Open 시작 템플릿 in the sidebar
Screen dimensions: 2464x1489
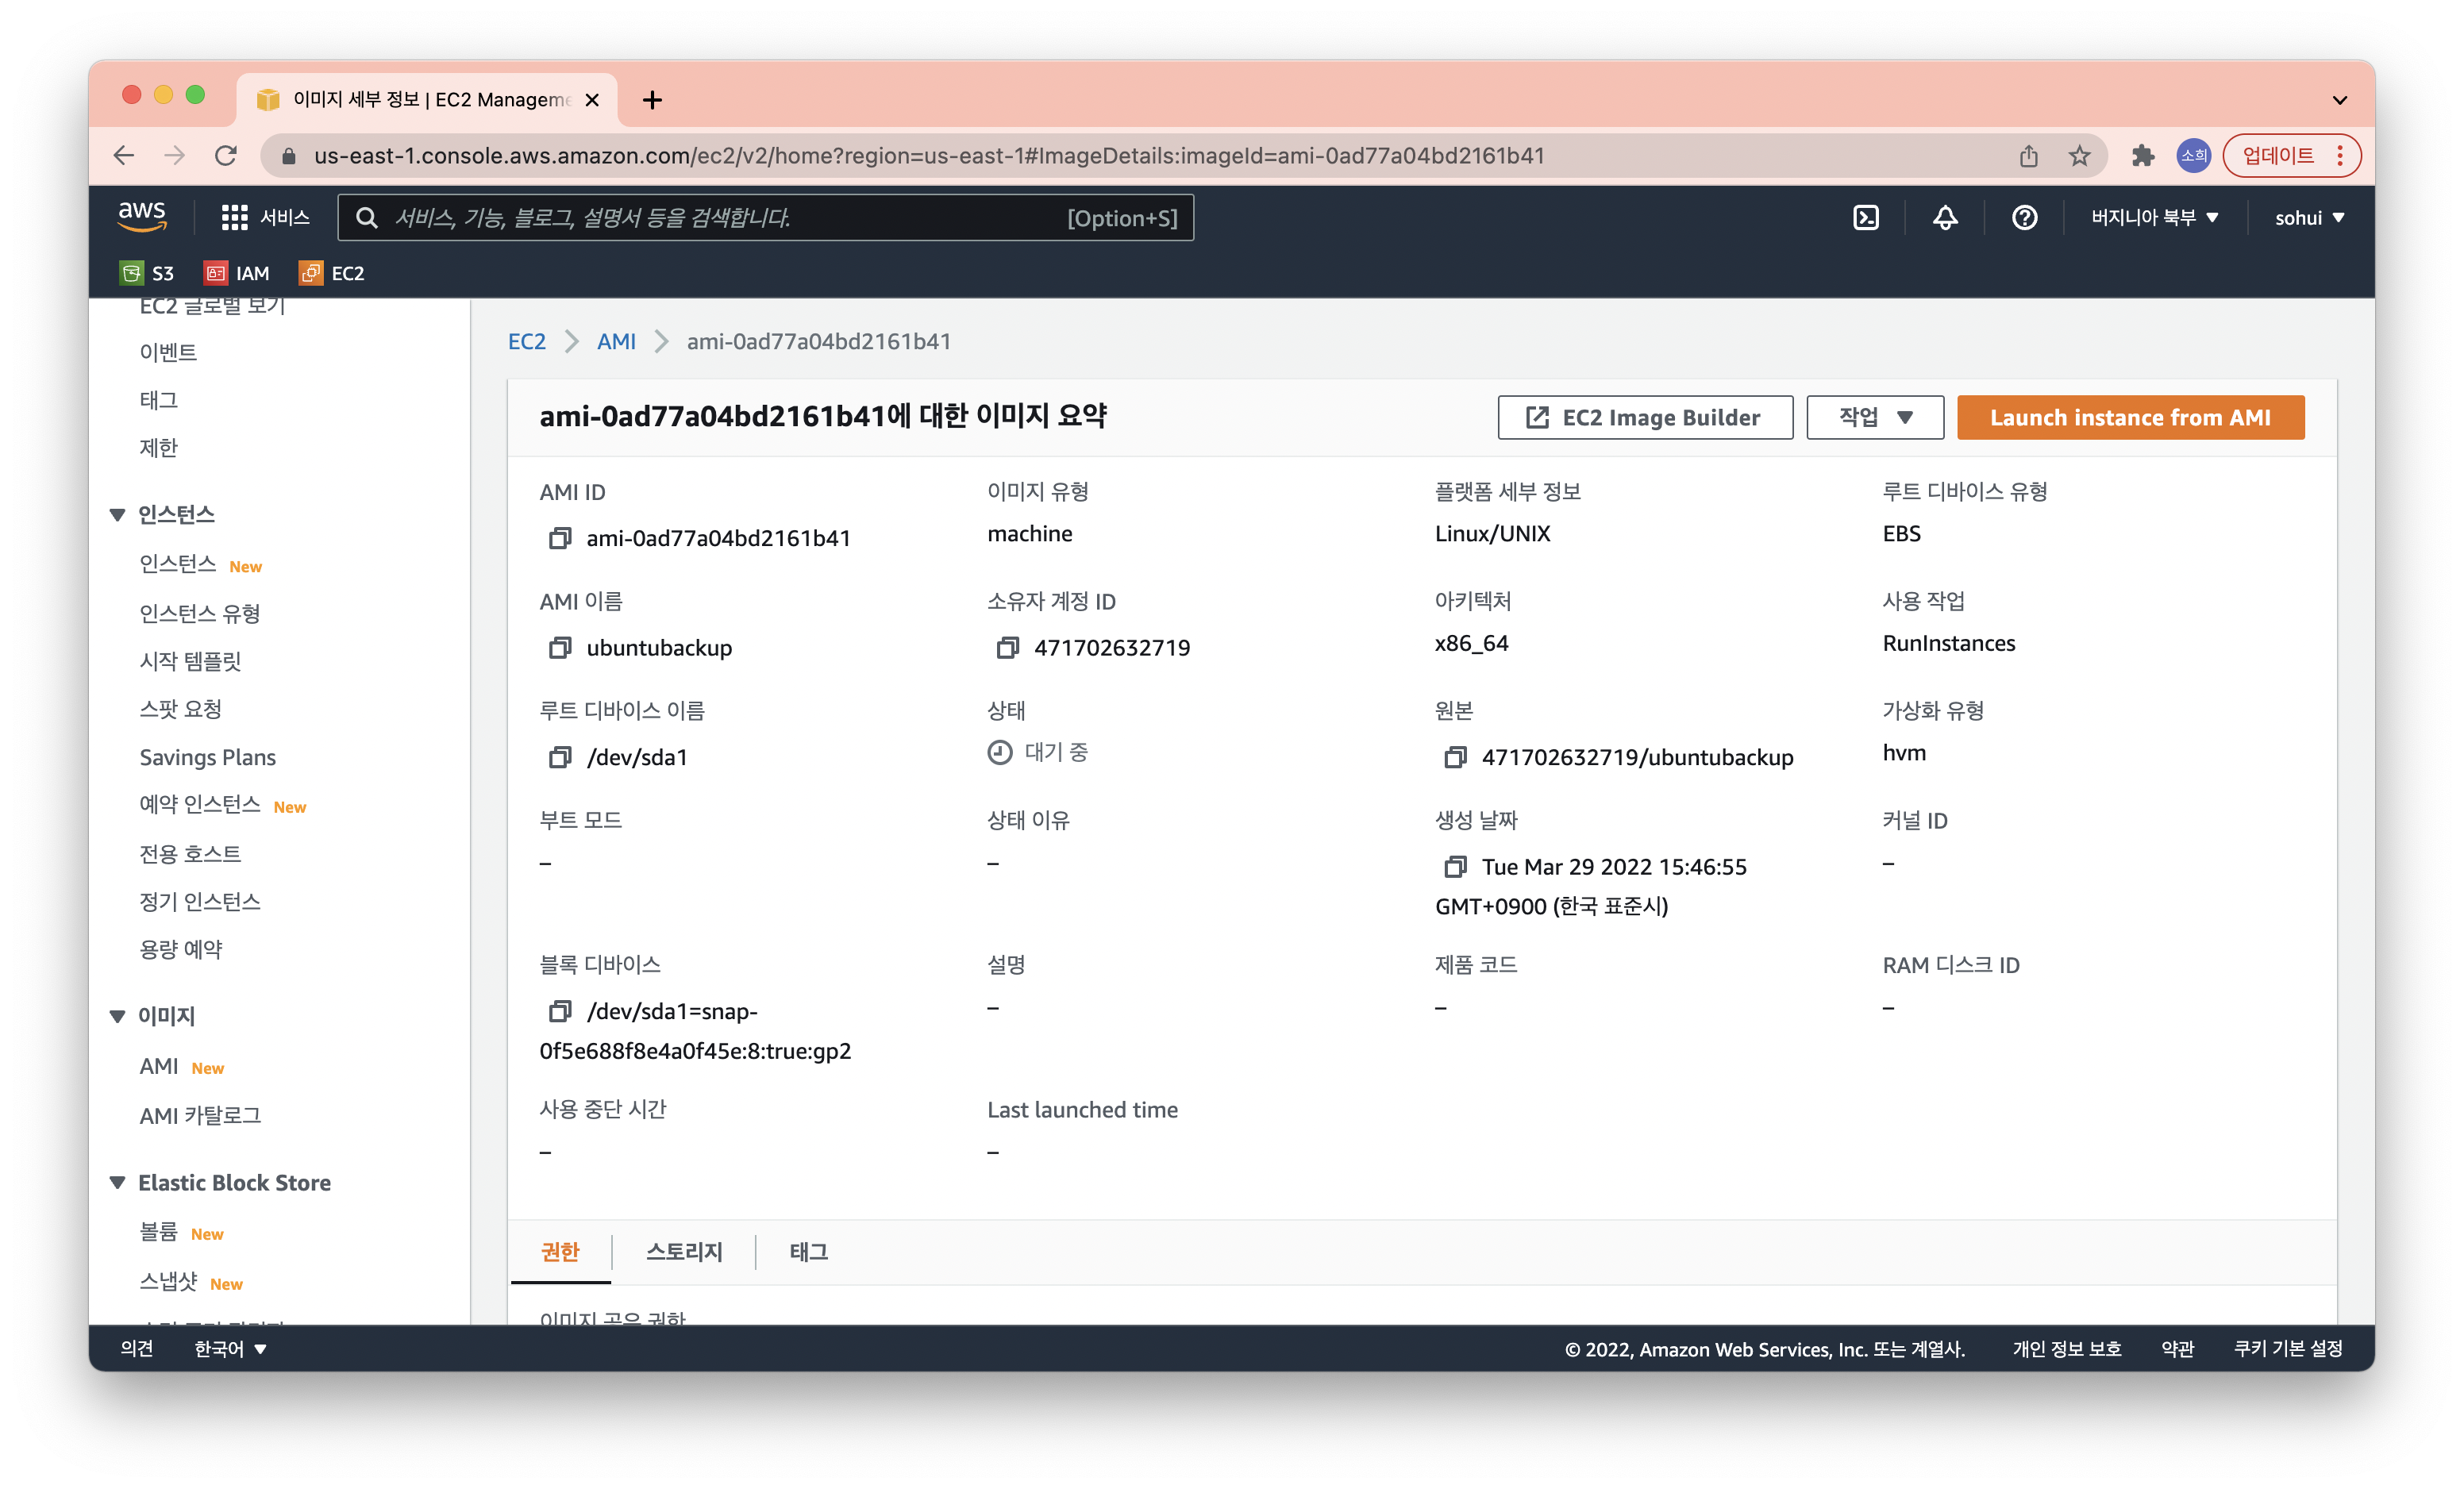click(190, 661)
